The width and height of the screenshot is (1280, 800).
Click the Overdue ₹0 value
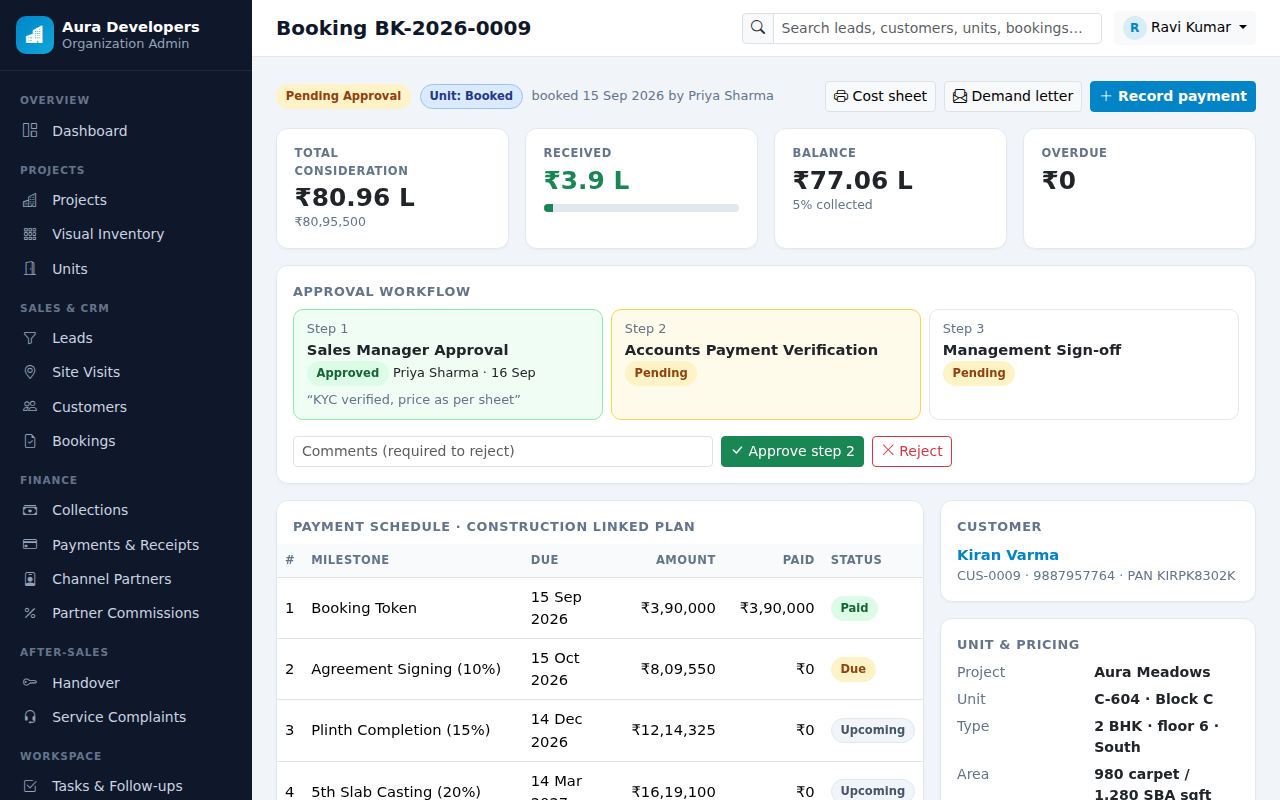1059,180
